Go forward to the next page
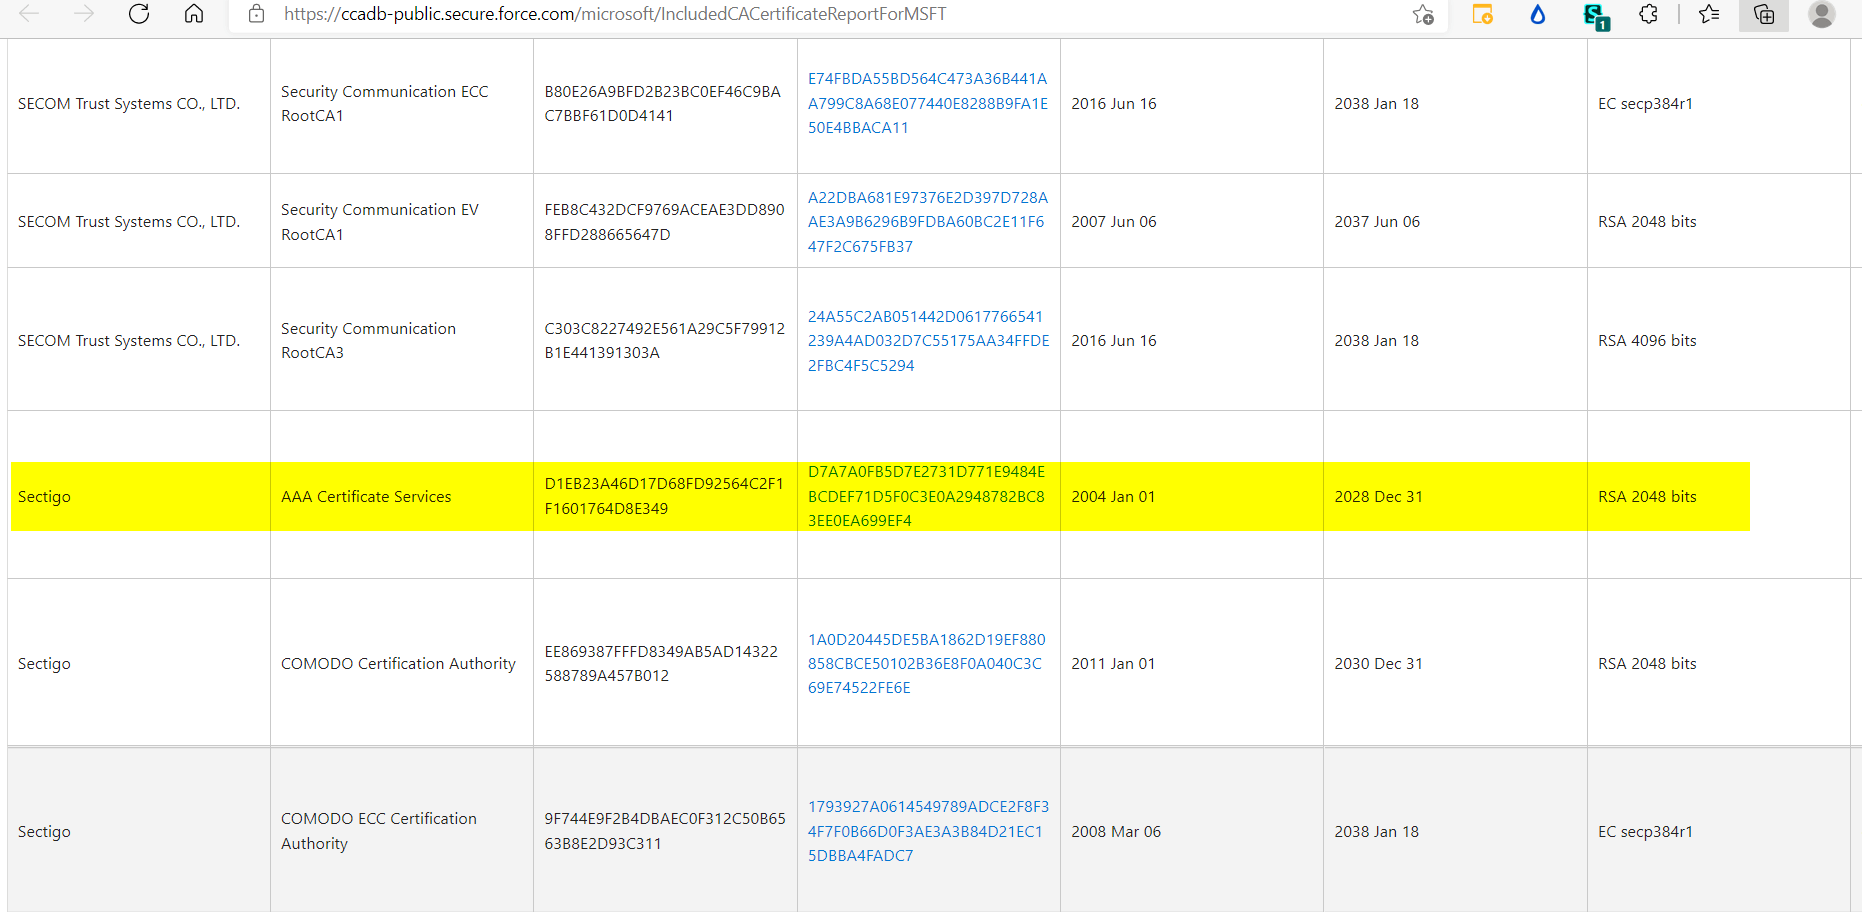Viewport: 1862px width, 912px height. point(84,14)
